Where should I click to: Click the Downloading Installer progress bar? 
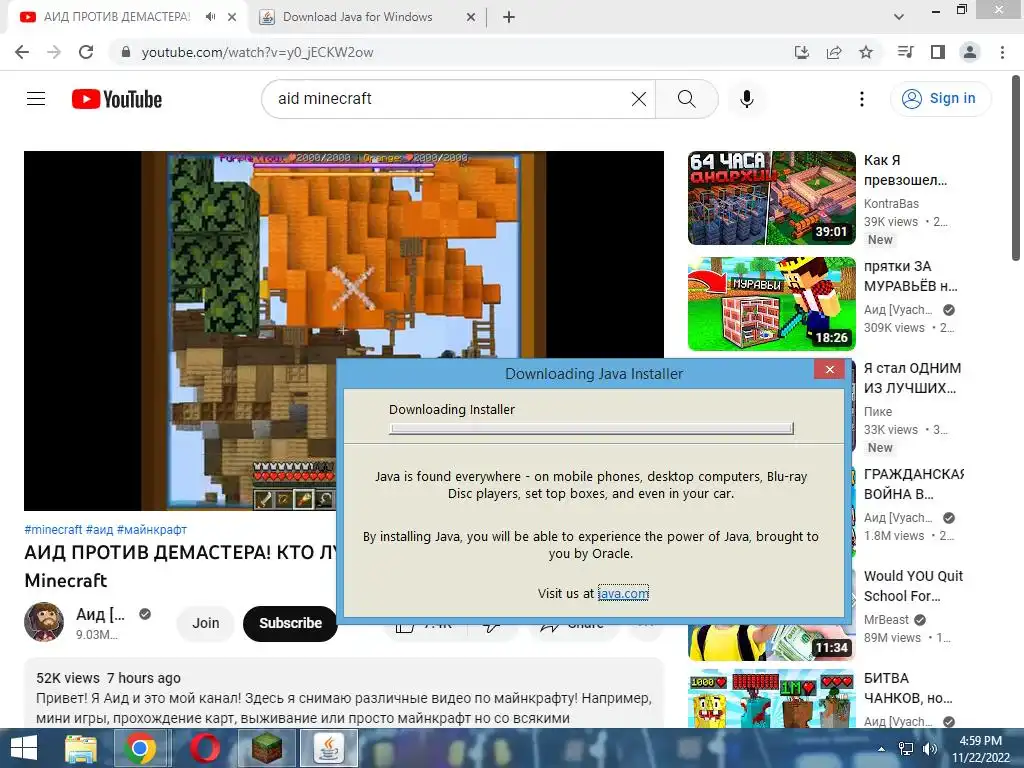coord(591,428)
